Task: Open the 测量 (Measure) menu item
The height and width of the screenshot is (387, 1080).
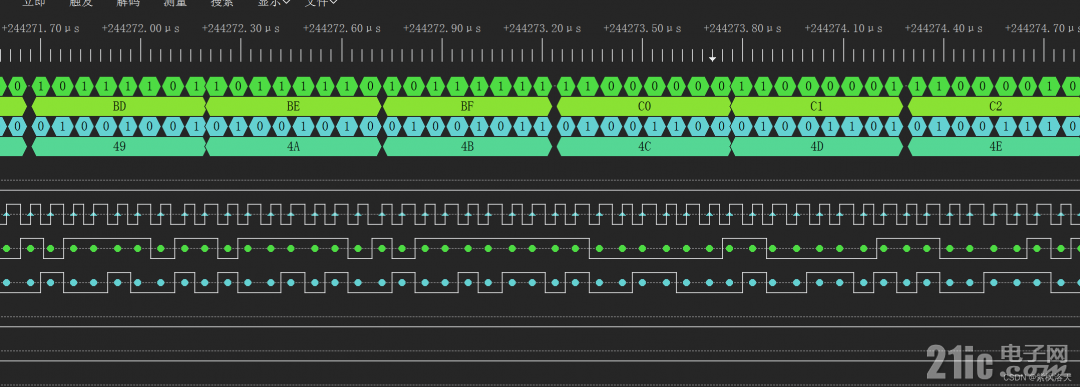Action: click(175, 3)
